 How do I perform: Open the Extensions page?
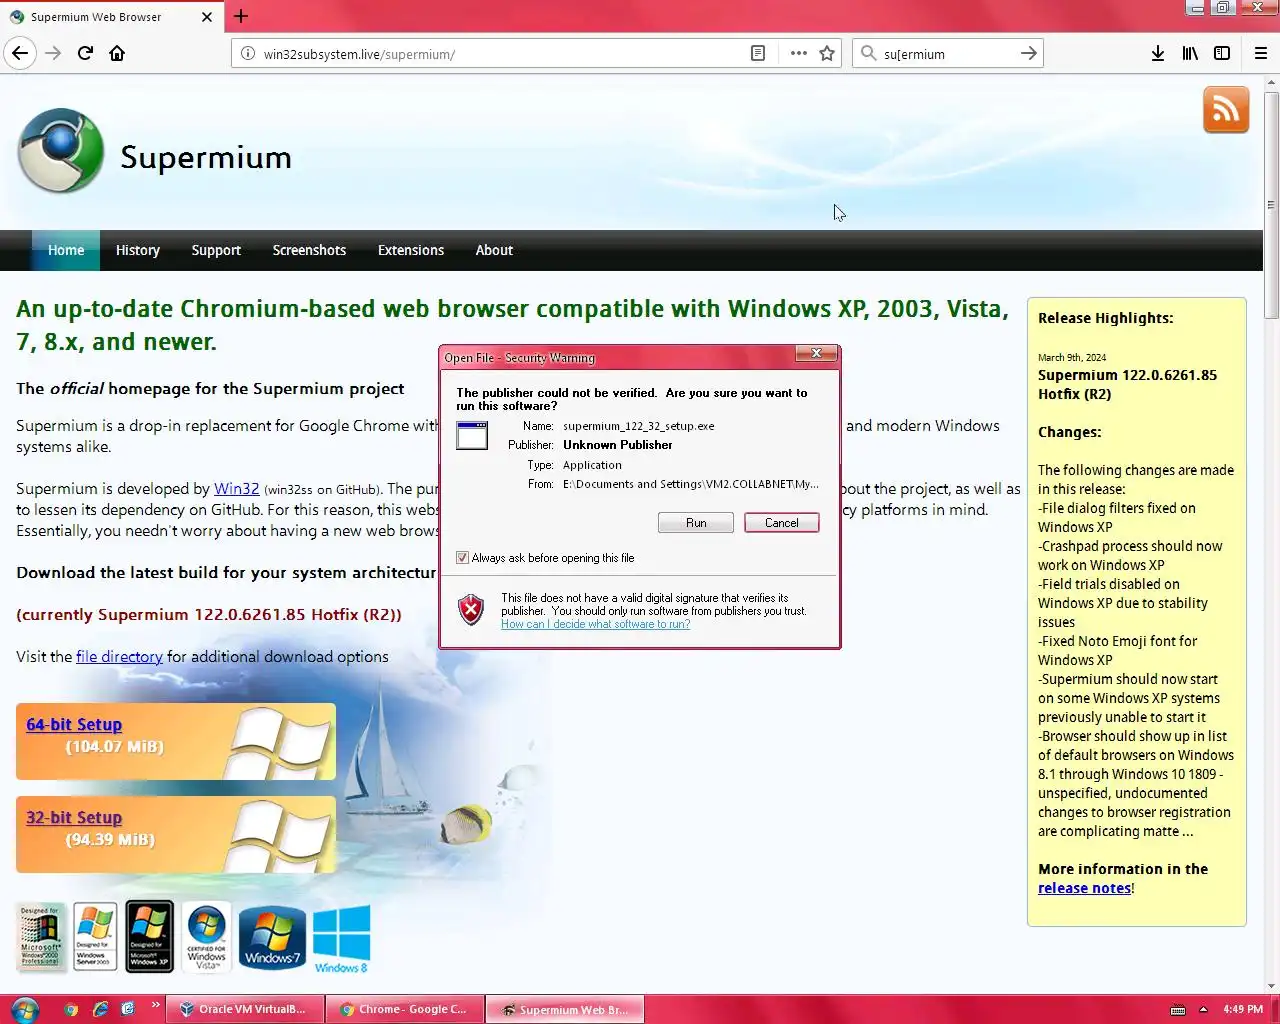point(411,250)
